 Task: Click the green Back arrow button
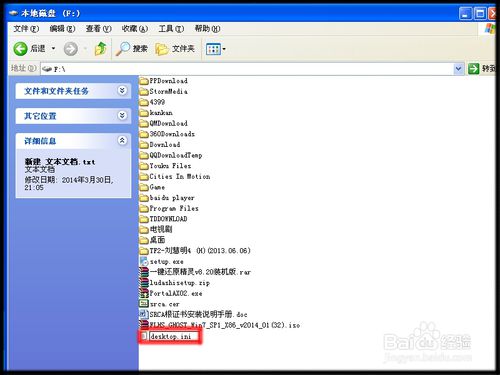[x=21, y=49]
